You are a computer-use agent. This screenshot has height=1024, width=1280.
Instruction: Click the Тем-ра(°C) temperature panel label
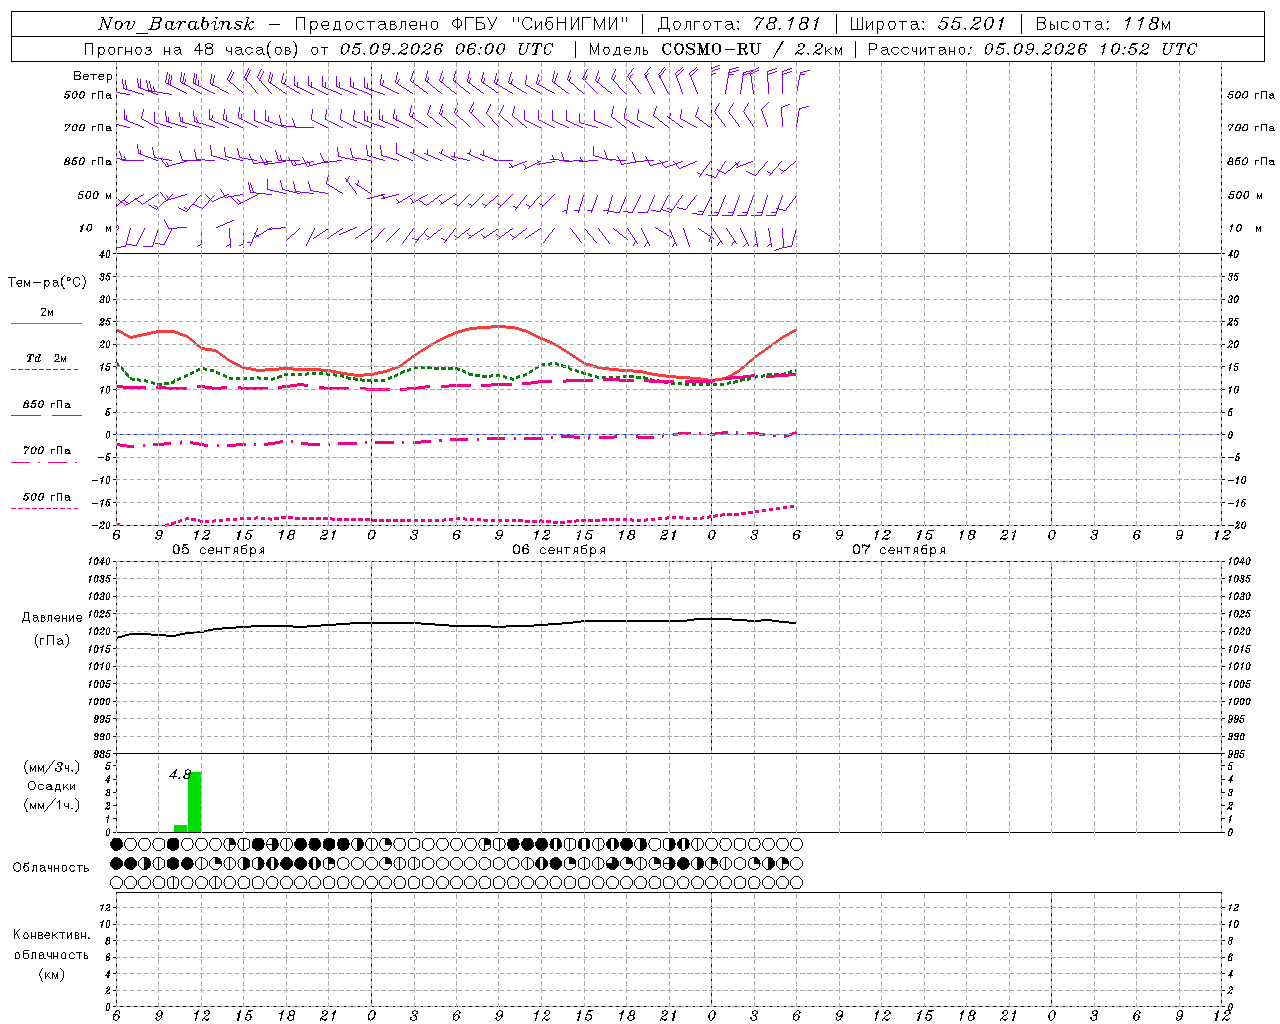[x=47, y=283]
